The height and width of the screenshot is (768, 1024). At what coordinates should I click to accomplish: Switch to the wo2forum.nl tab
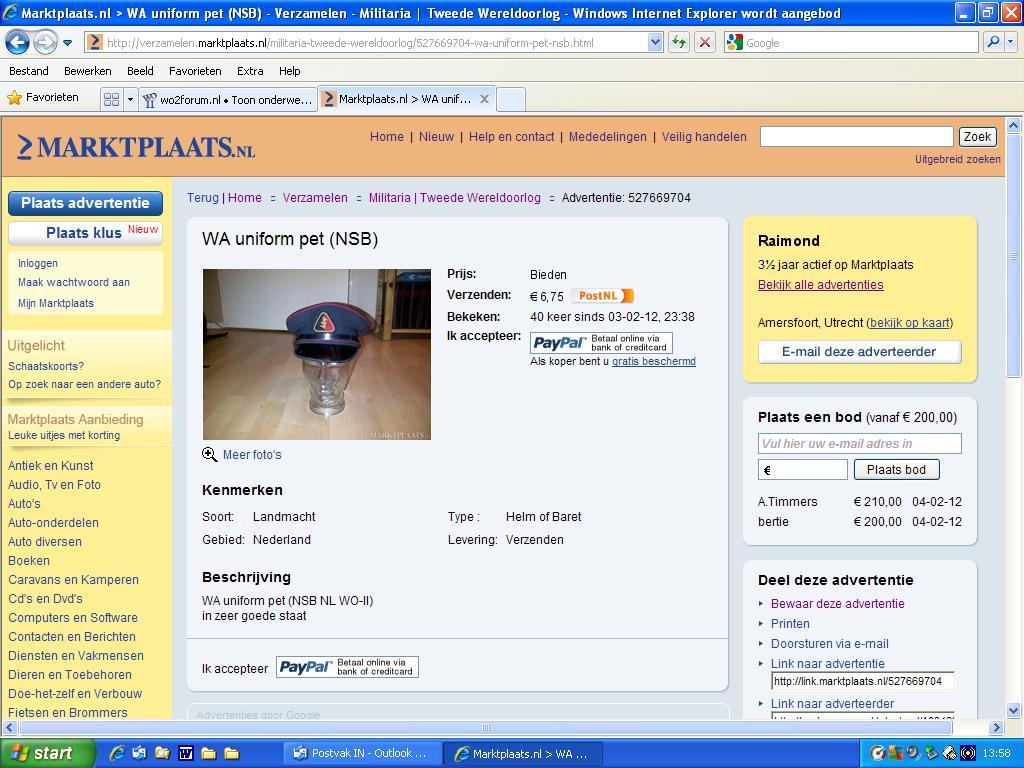point(227,99)
